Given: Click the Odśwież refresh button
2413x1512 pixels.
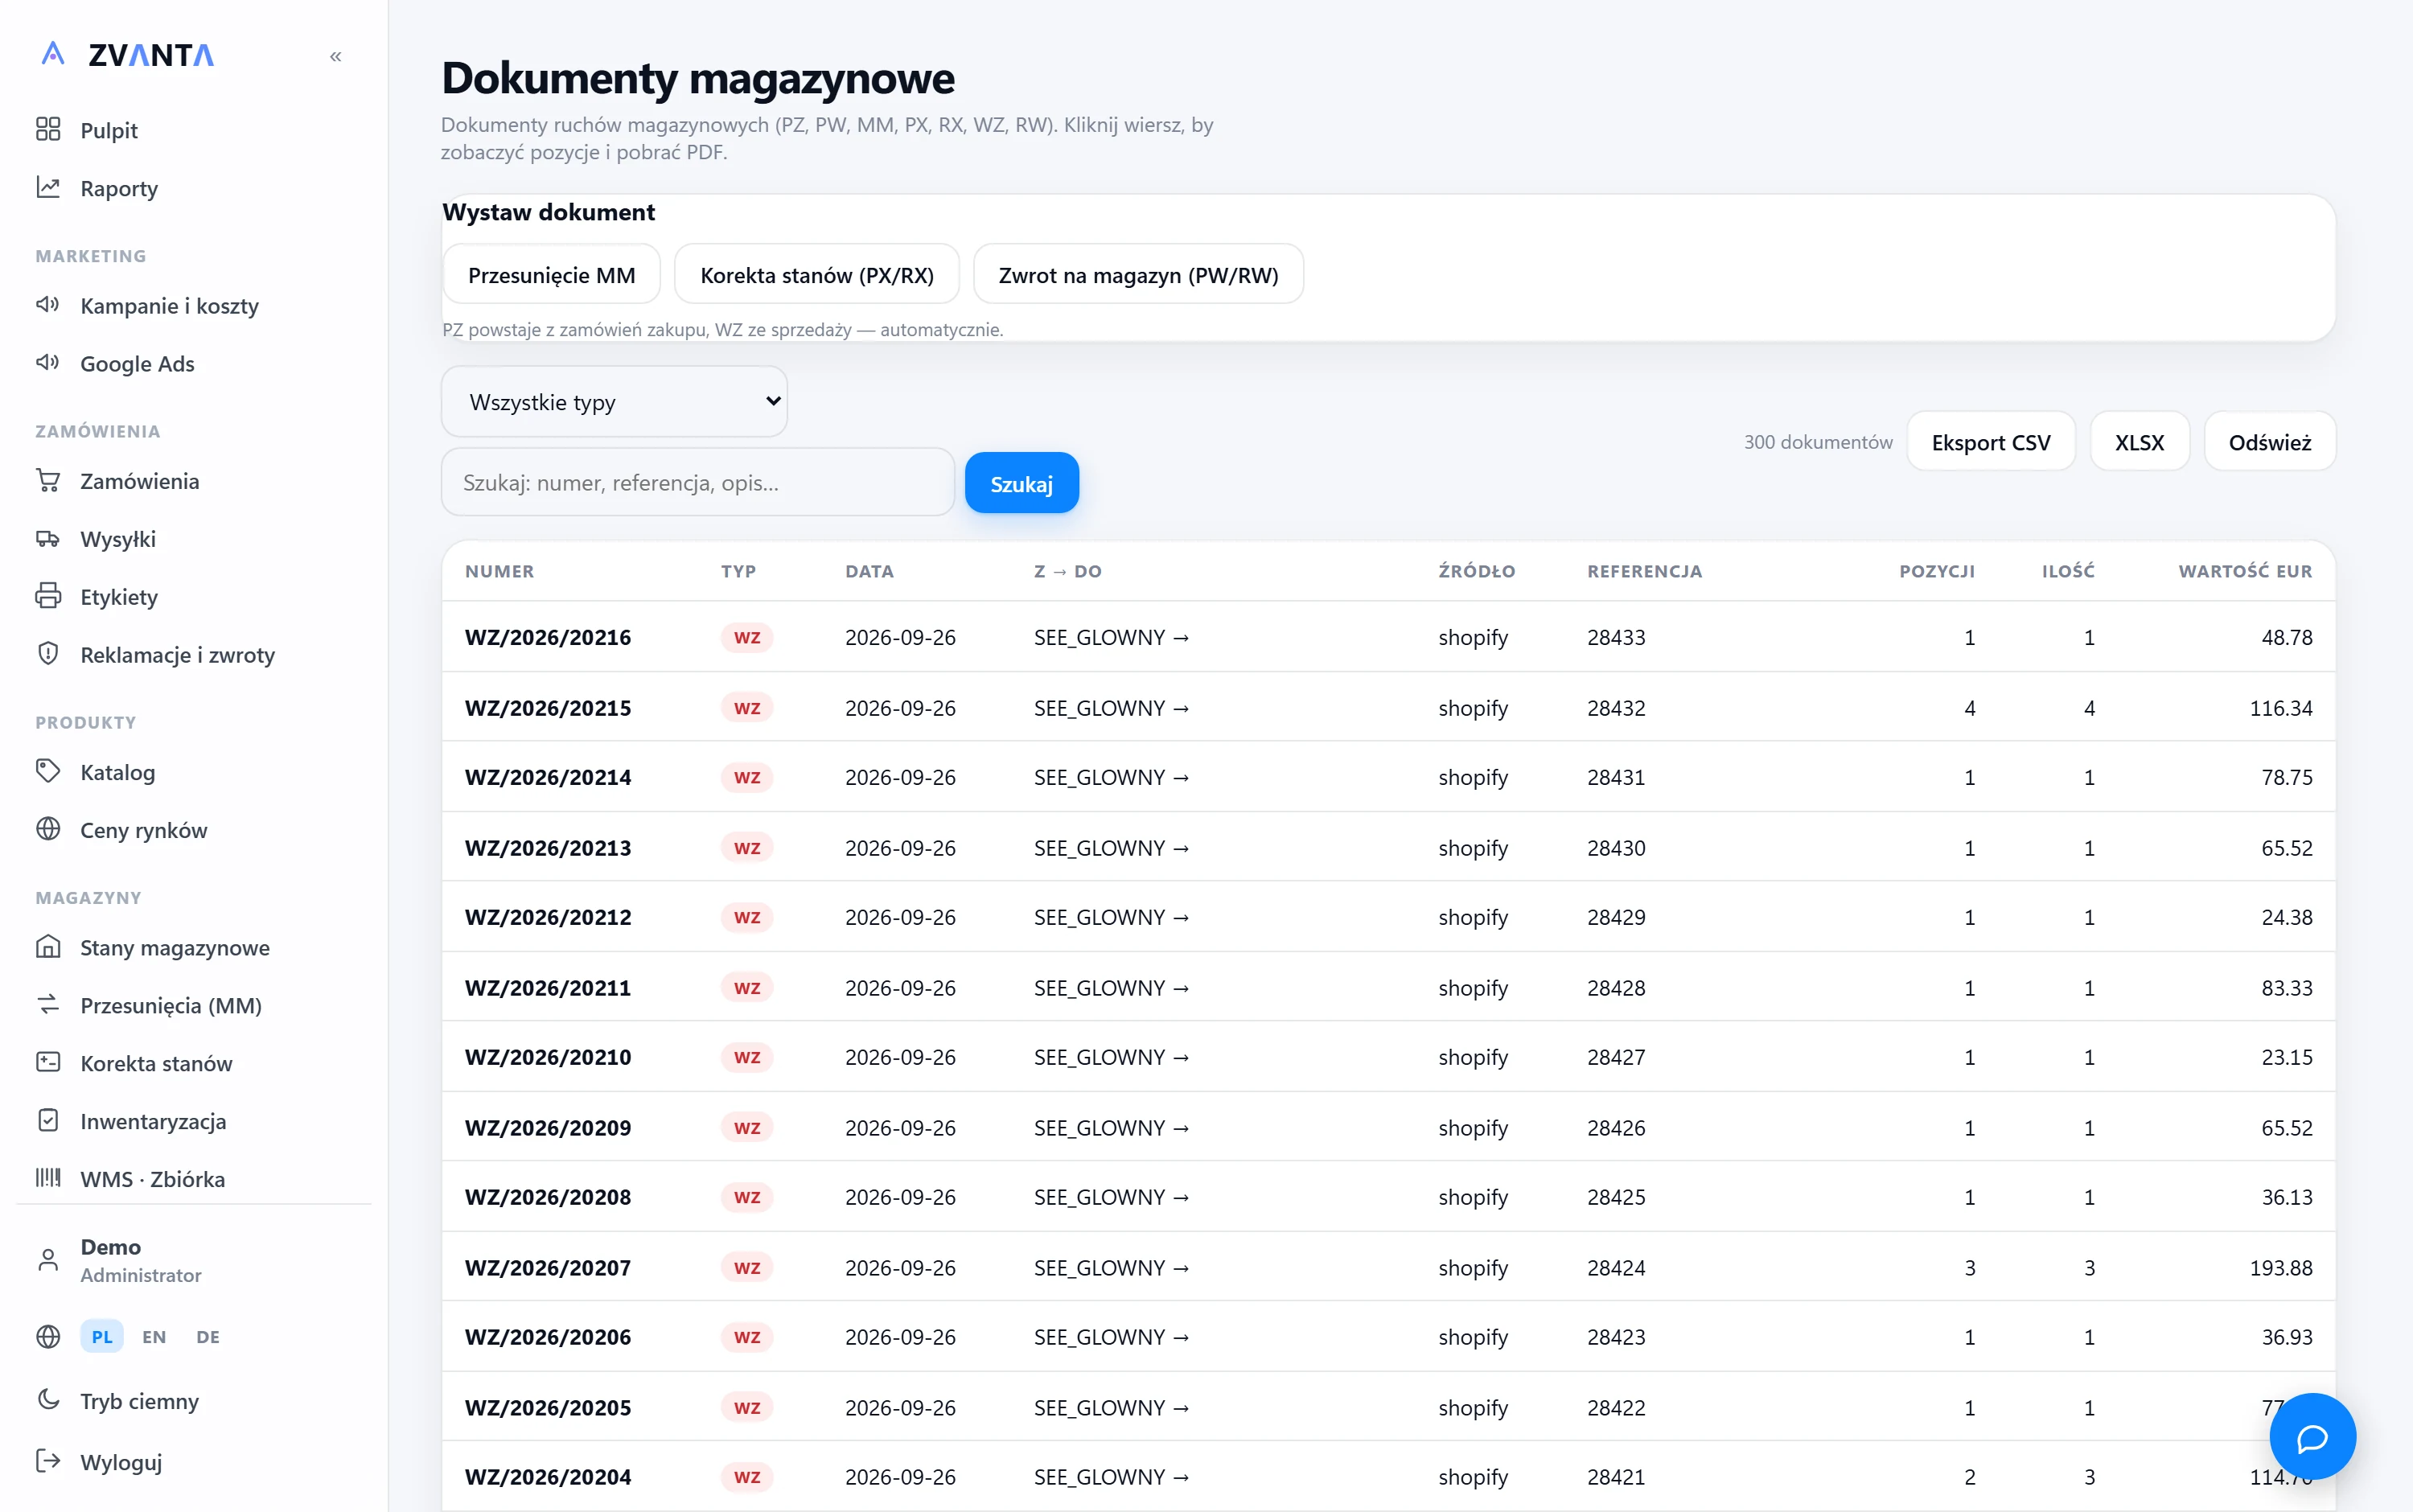Looking at the screenshot, I should tap(2269, 442).
